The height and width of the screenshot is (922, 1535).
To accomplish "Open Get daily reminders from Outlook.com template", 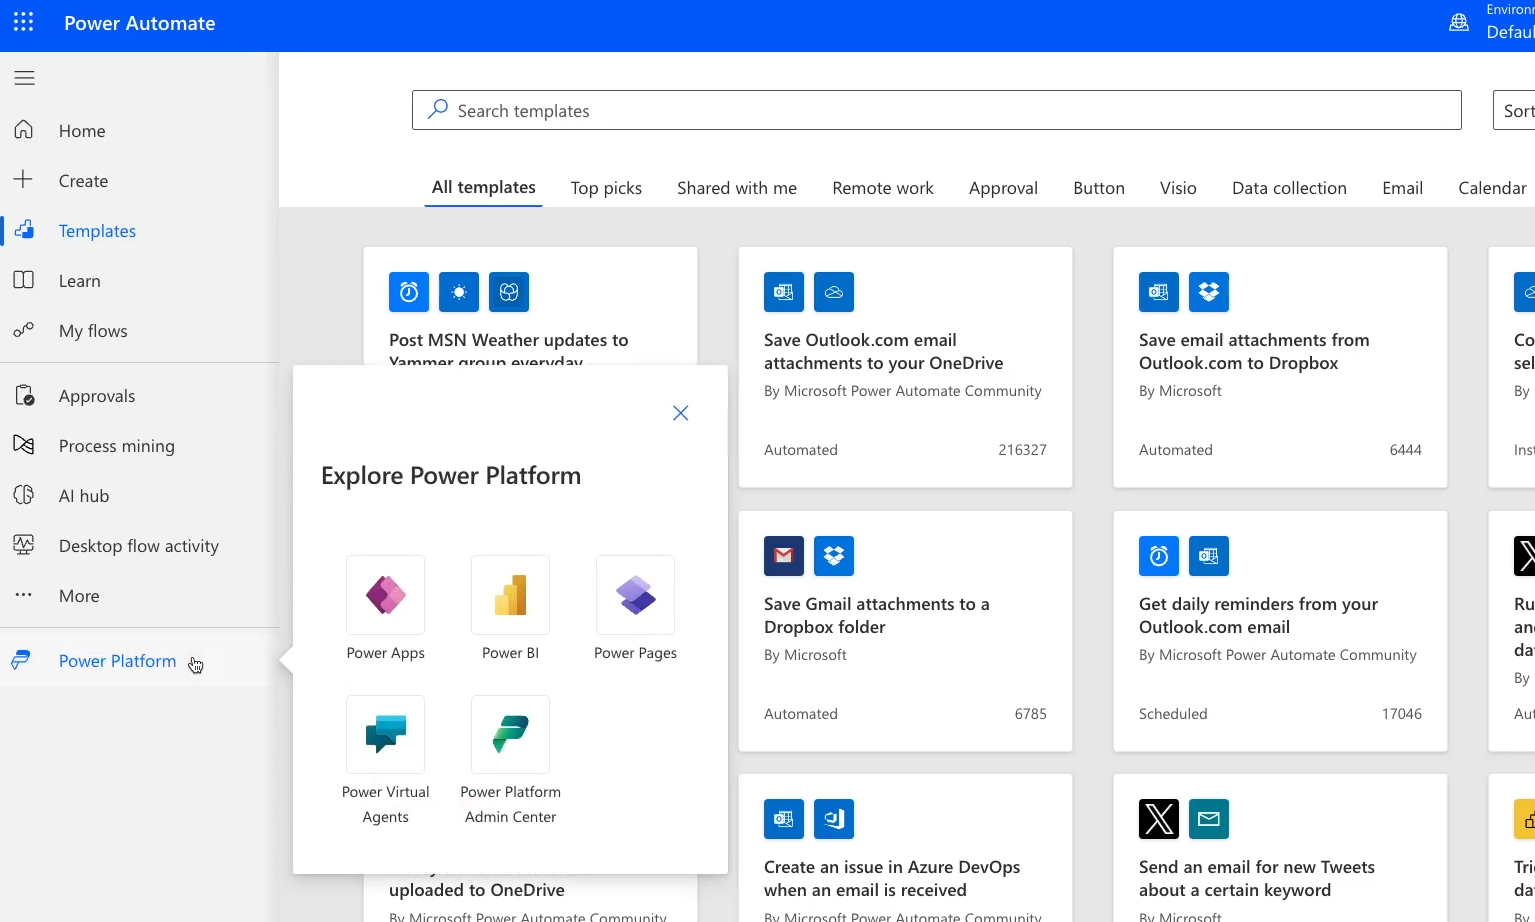I will tap(1280, 631).
